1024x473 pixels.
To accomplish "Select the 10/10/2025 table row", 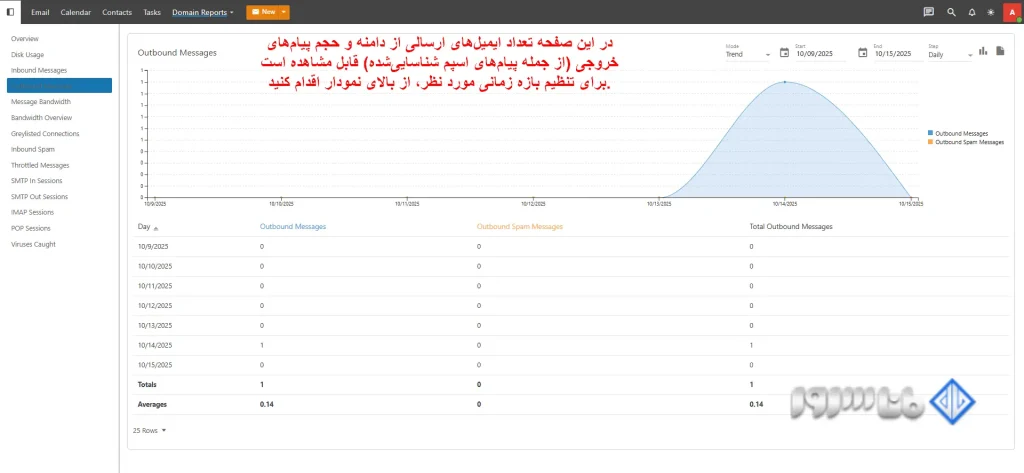I will tap(570, 266).
